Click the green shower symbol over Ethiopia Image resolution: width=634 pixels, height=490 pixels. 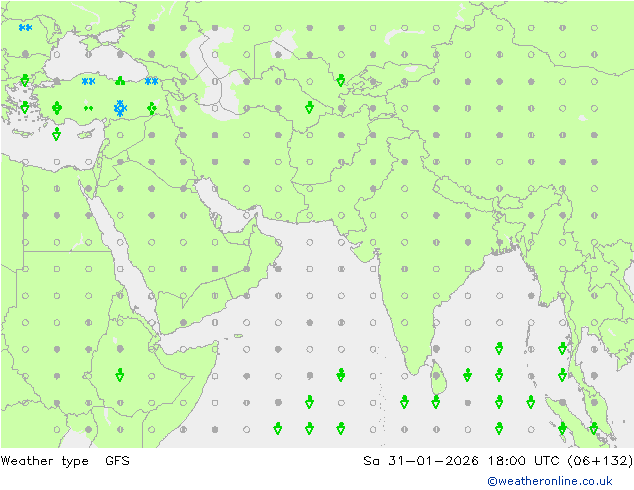[x=120, y=375]
